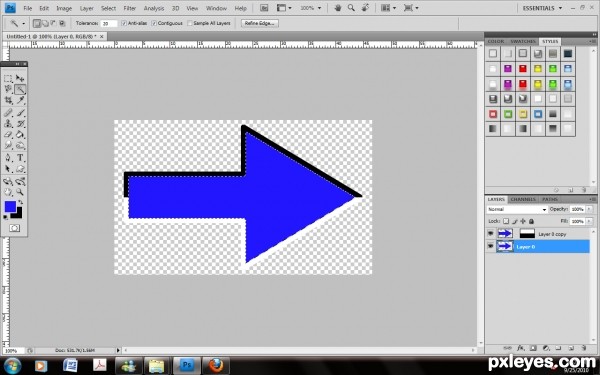This screenshot has width=600, height=375.
Task: Select the Eyedropper tool
Action: [20, 100]
